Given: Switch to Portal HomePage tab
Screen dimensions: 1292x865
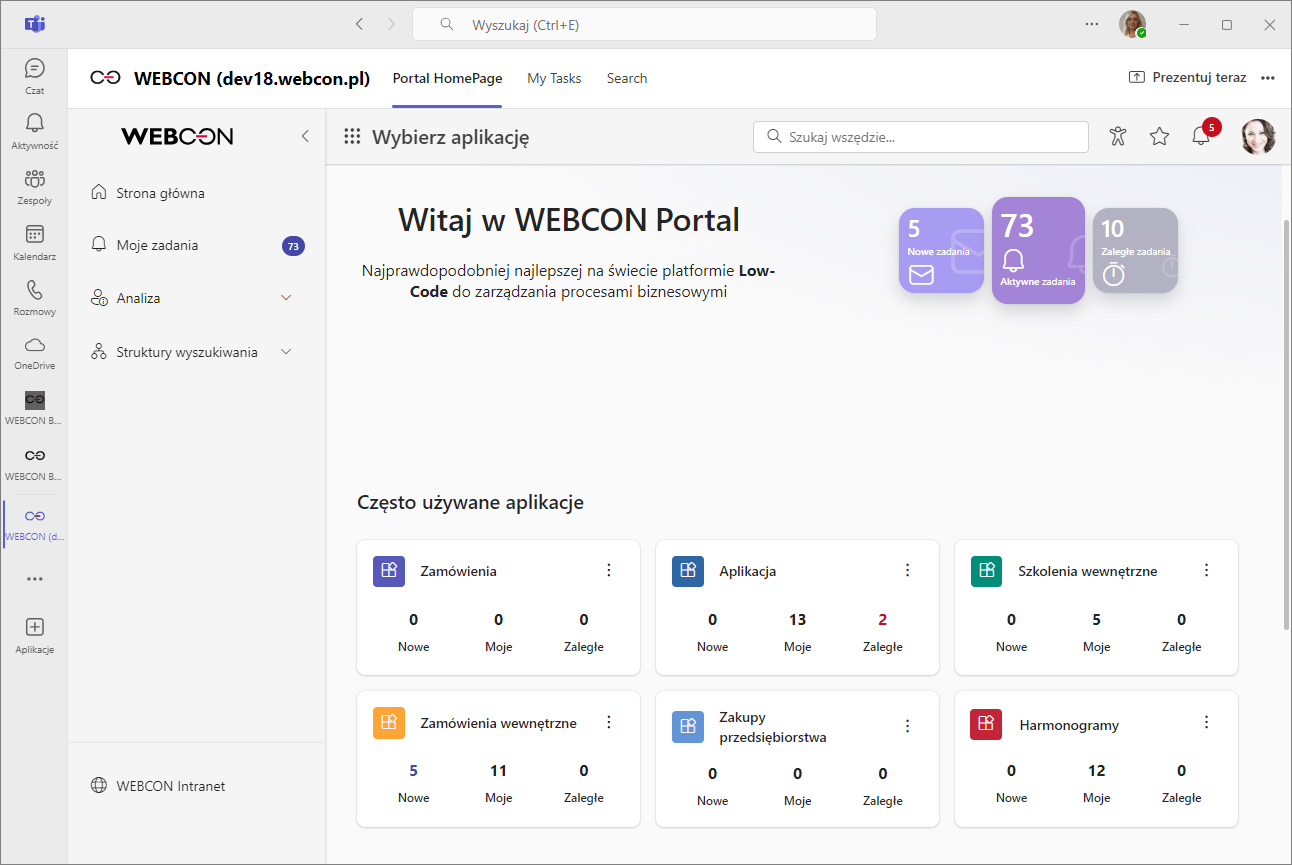Looking at the screenshot, I should click(x=447, y=78).
